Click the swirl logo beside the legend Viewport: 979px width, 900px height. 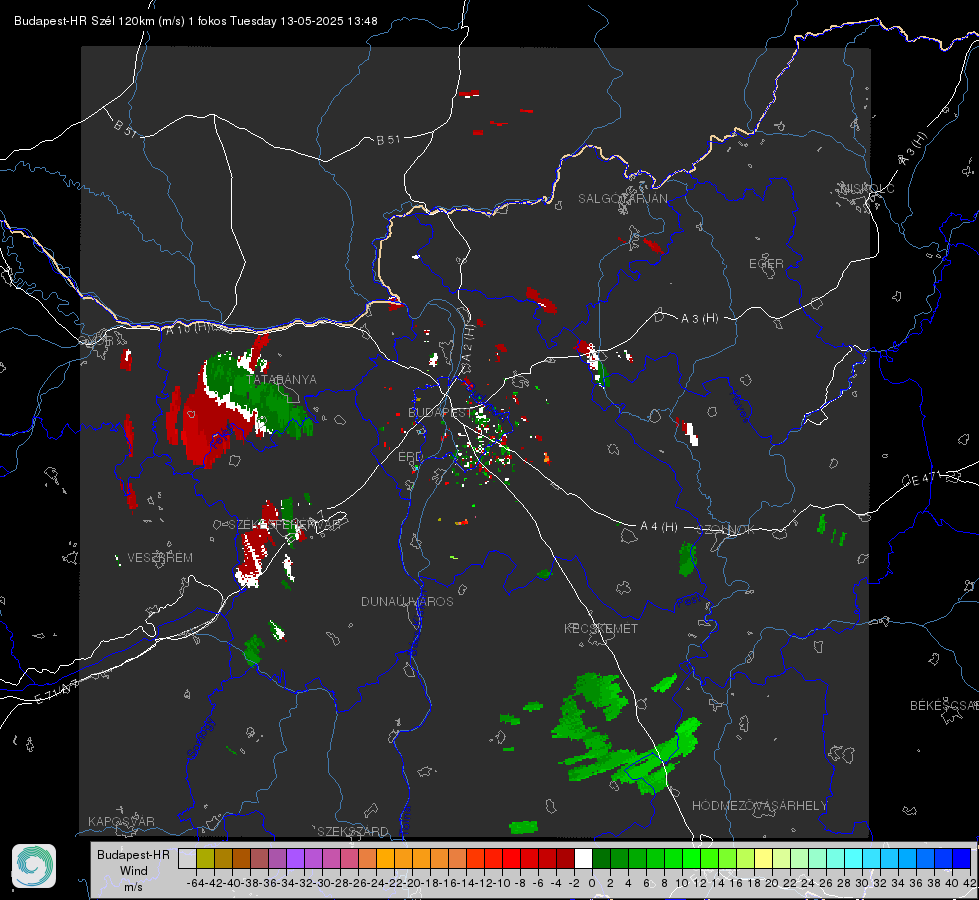click(34, 866)
